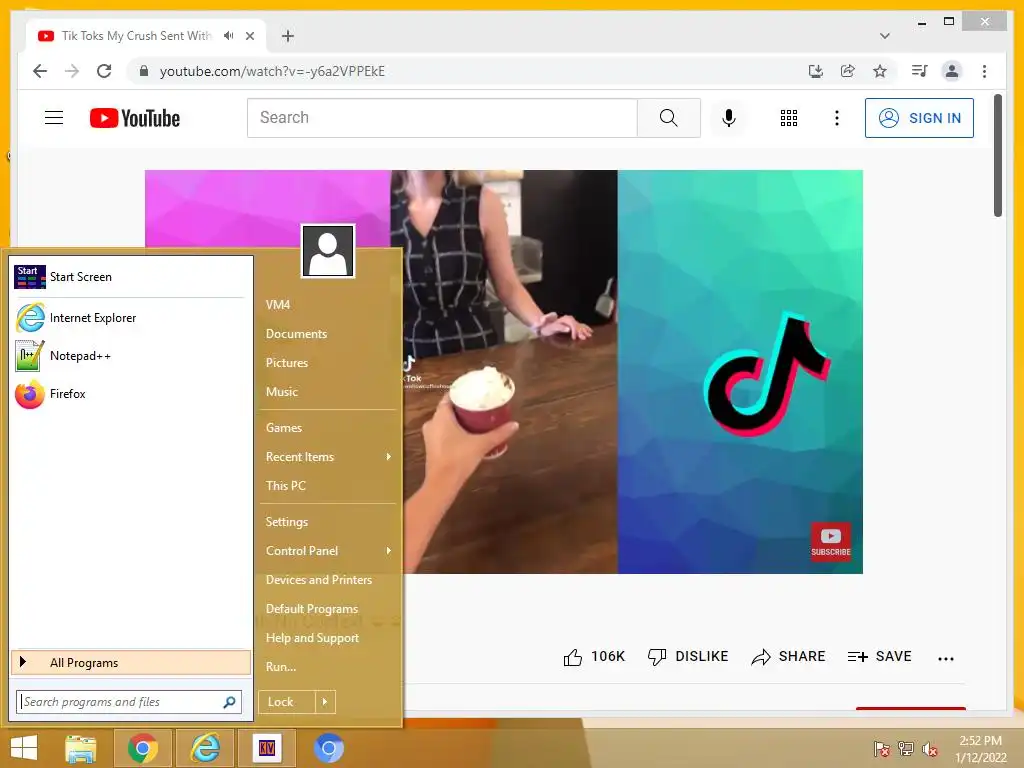1024x768 pixels.
Task: Open a new tab with plus button
Action: coord(287,36)
